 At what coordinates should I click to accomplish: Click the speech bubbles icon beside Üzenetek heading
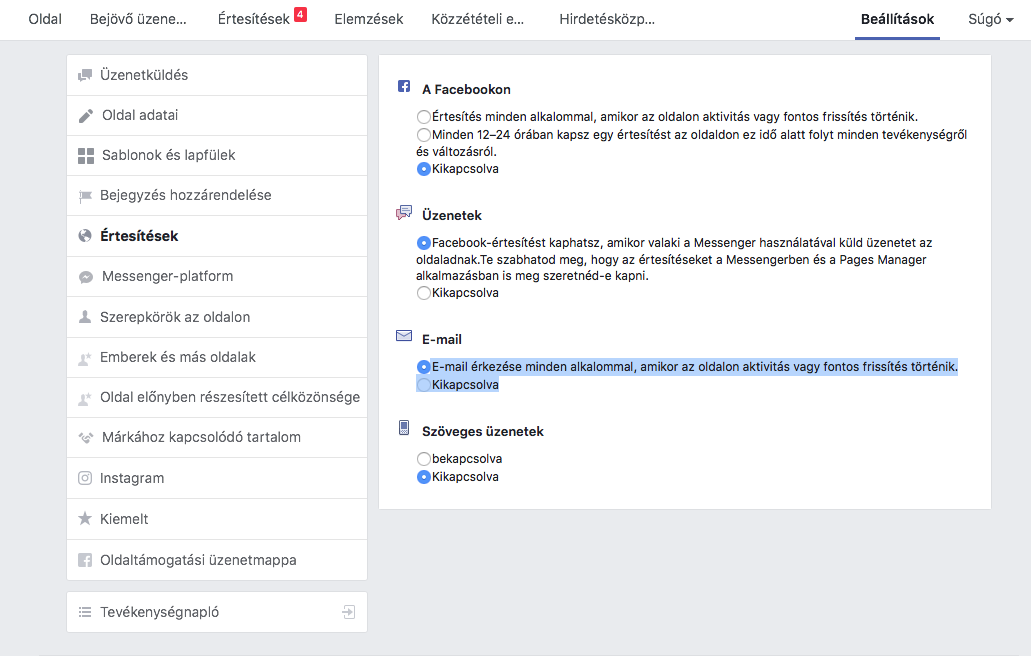404,212
